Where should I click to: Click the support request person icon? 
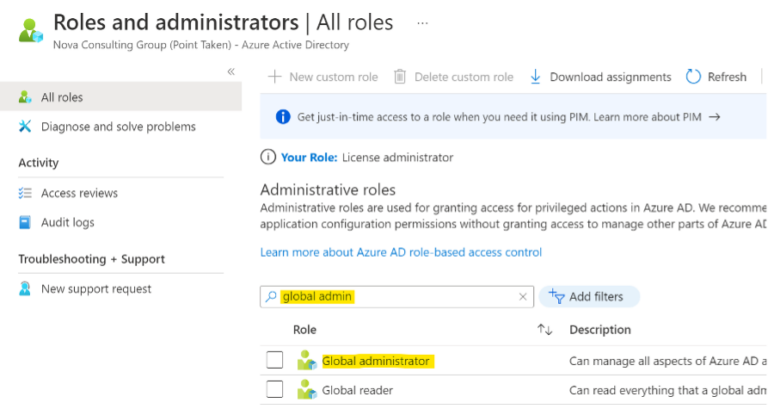click(x=25, y=289)
